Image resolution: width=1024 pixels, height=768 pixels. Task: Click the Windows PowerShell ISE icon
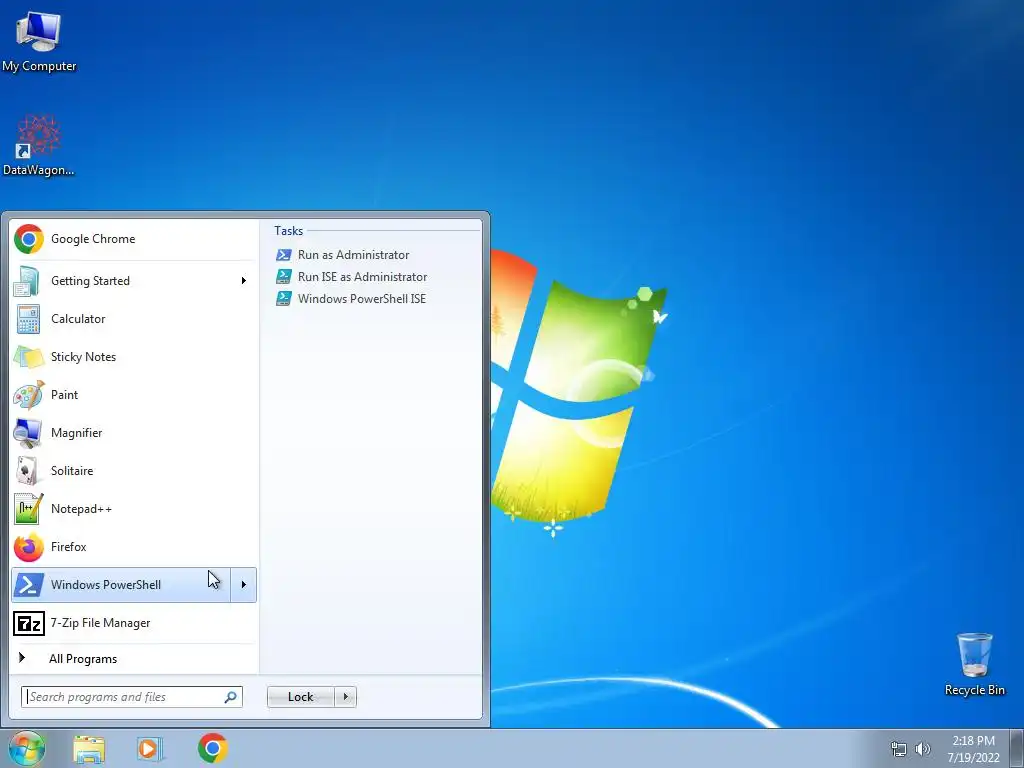pos(283,298)
